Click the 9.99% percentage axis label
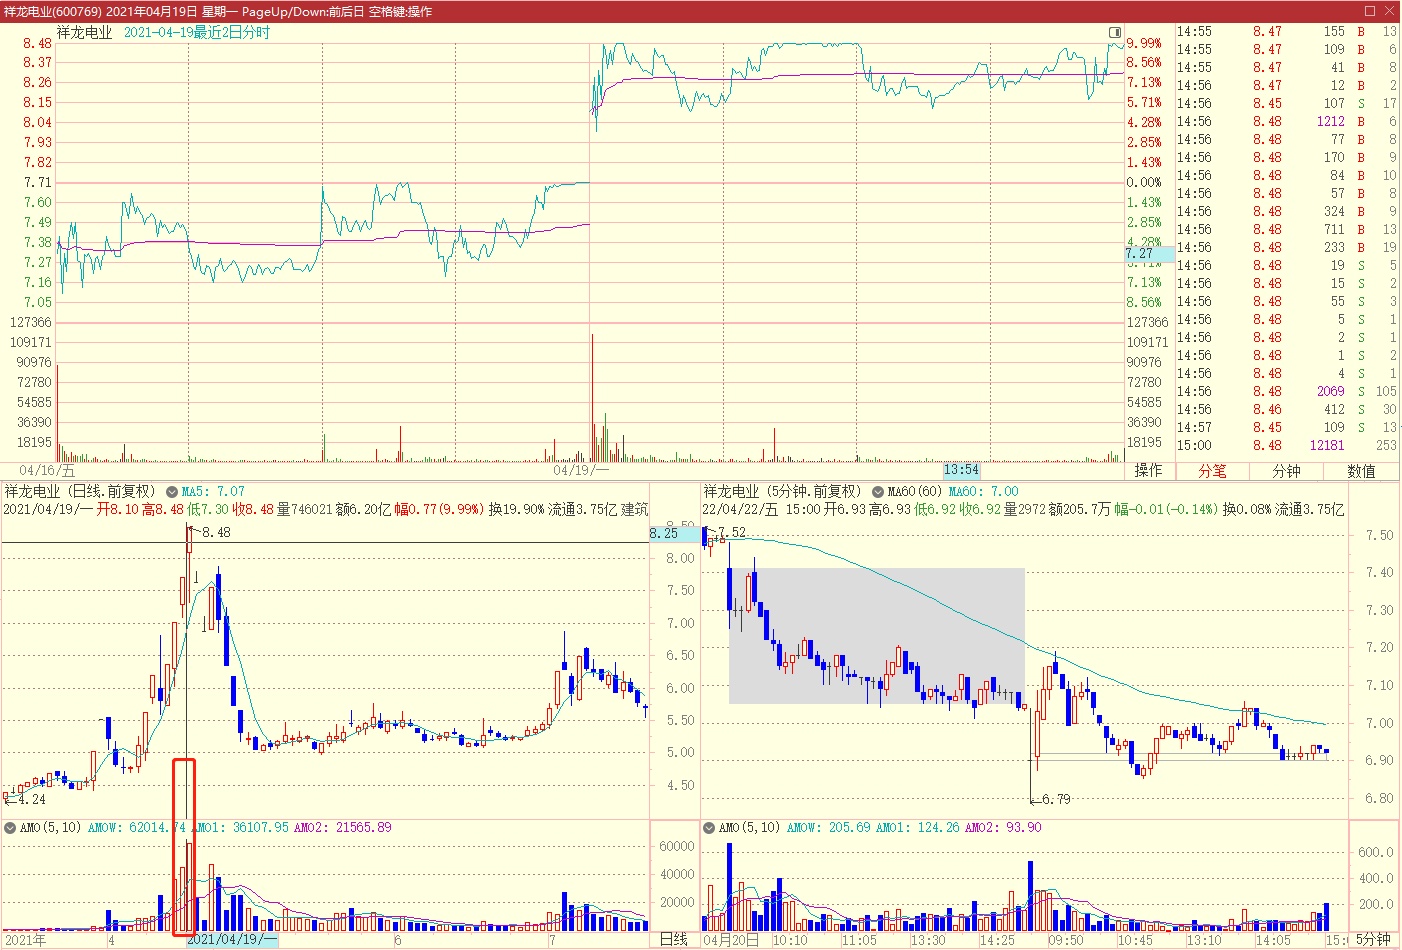Viewport: 1402px width, 950px height. click(x=1144, y=44)
